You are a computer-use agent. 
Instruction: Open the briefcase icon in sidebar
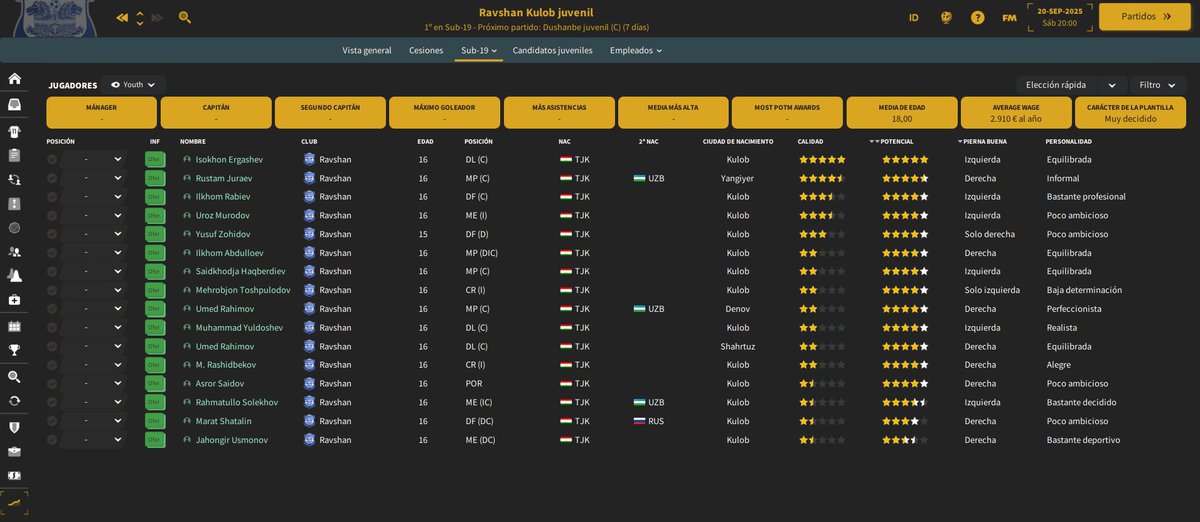click(x=14, y=451)
